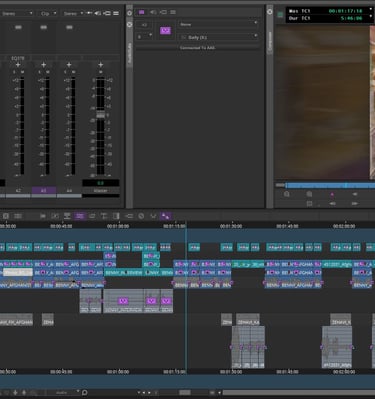Open the Stereo mix mode dropdown at far left
The image size is (375, 399).
coord(17,13)
